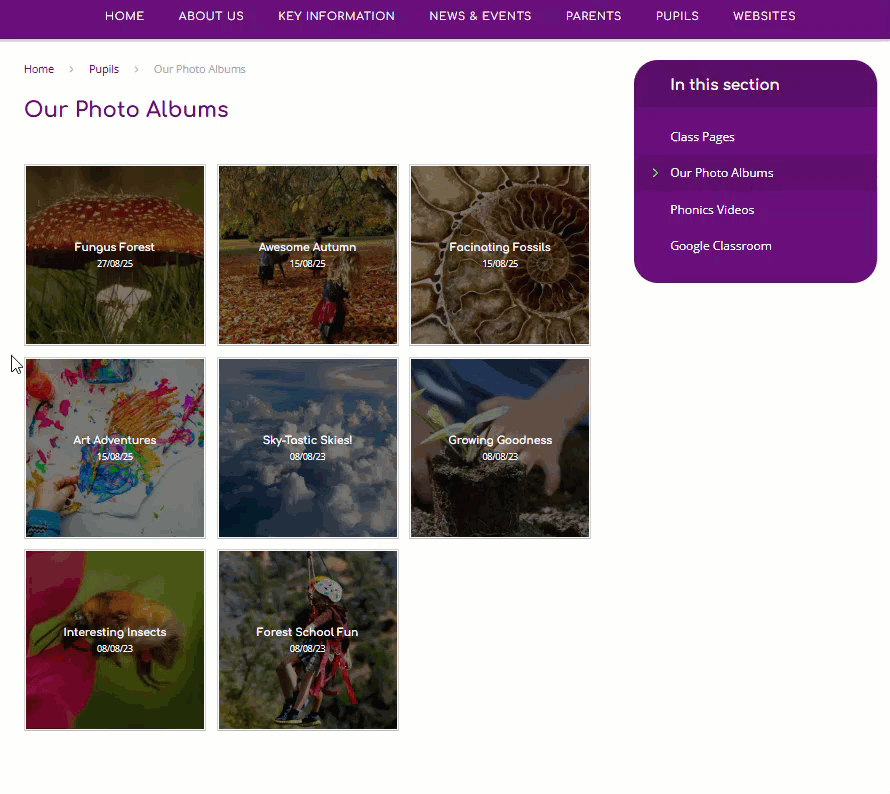Open the Forest School Fun album
Screen dimensions: 890x794
point(307,639)
